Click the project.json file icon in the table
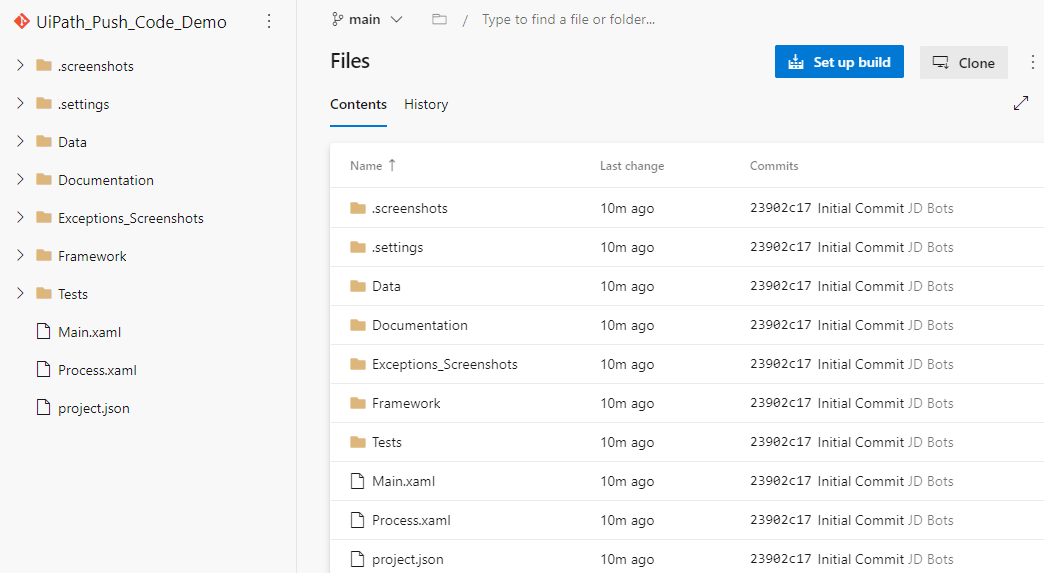This screenshot has height=573, width=1044. 358,559
